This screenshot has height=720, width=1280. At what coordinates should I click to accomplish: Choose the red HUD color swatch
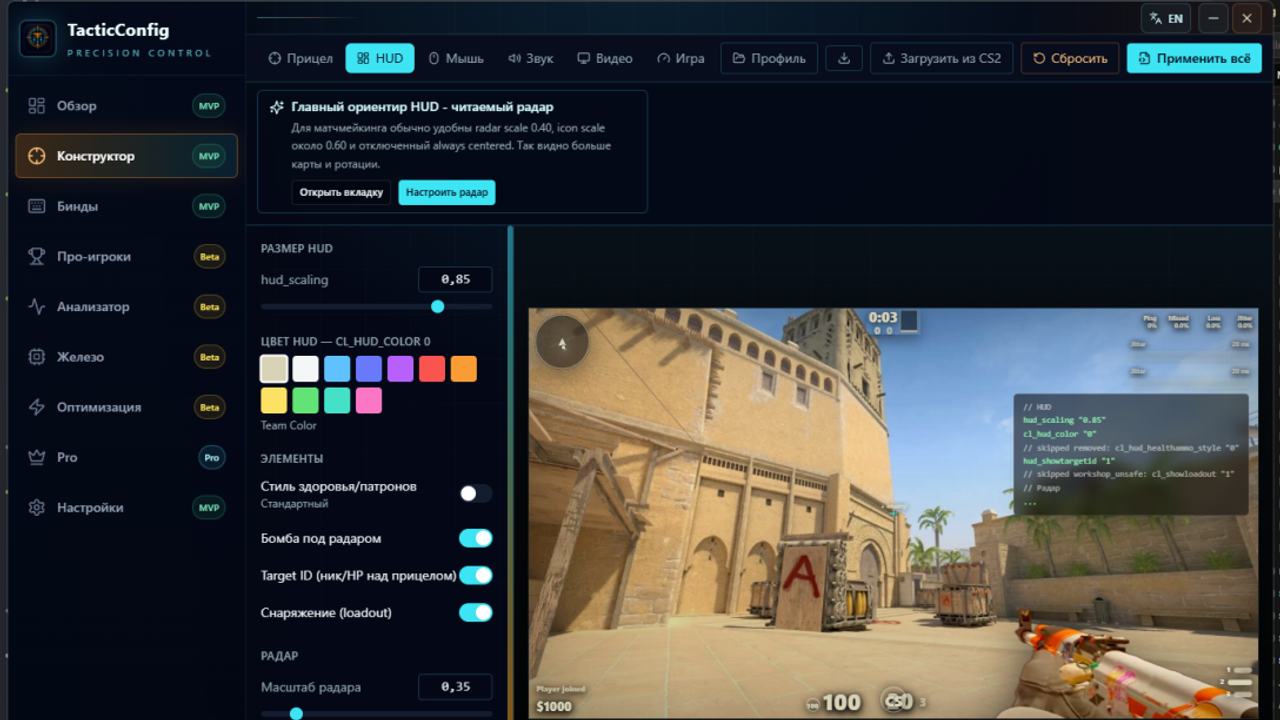(432, 369)
